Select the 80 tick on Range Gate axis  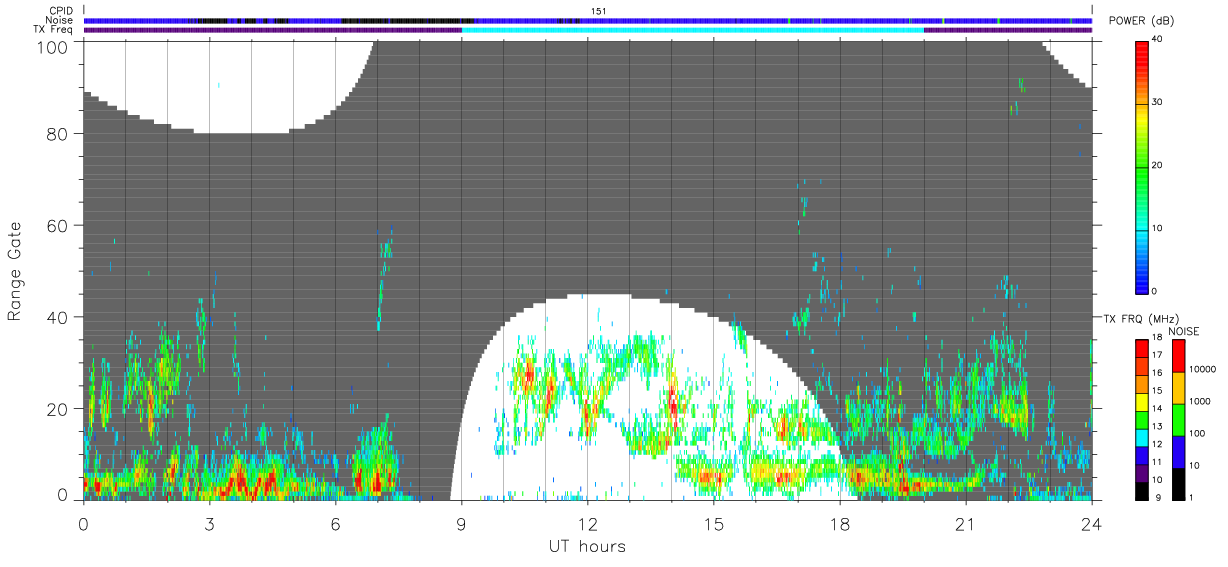59,133
